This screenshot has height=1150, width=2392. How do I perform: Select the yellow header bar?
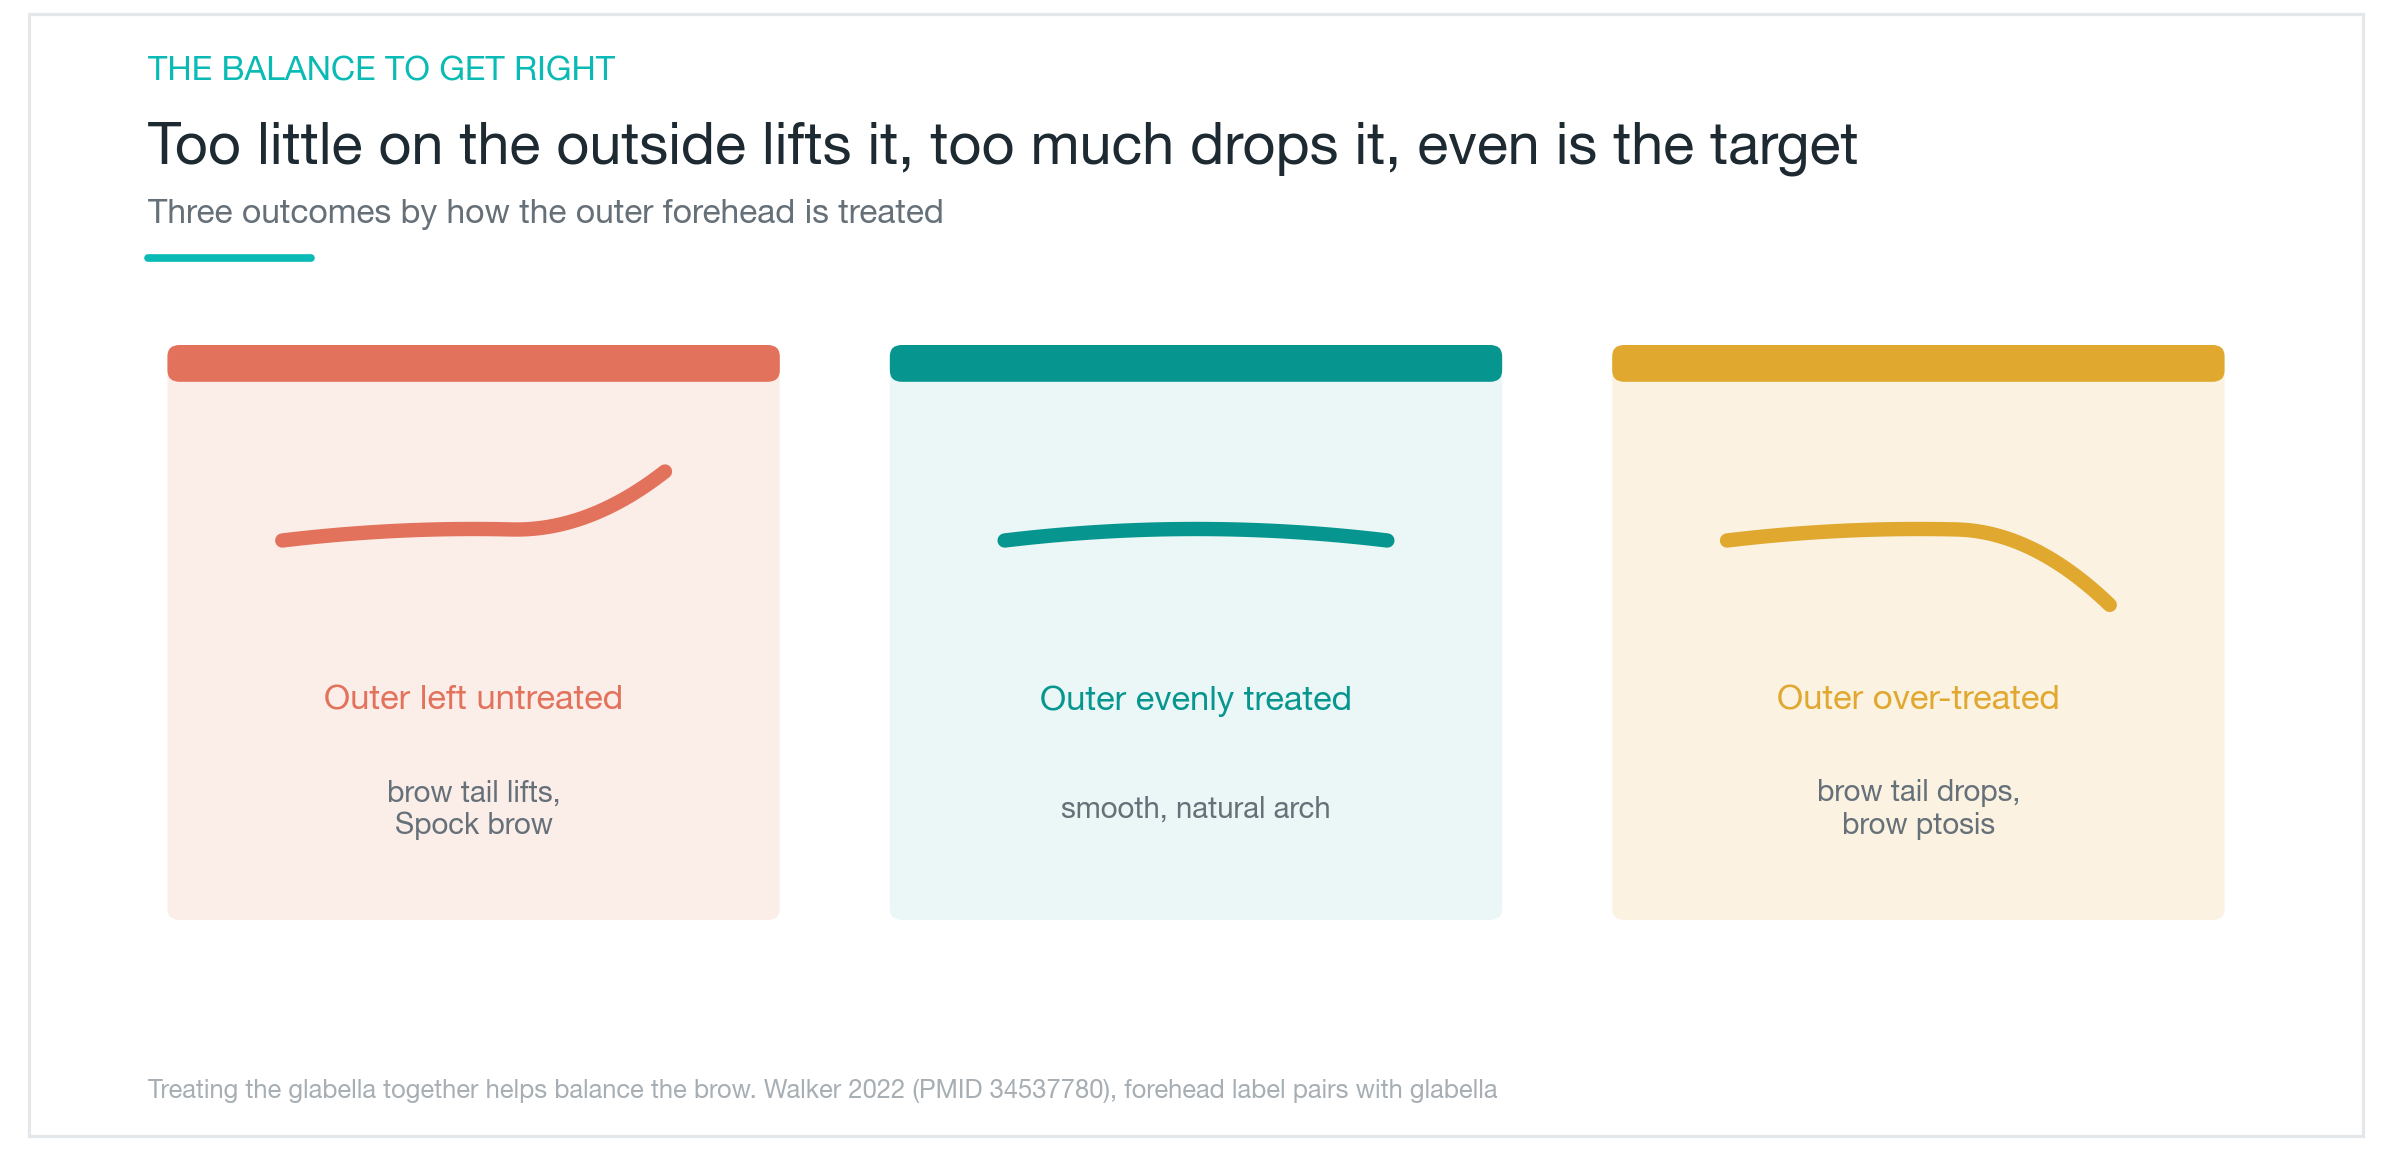coord(1918,363)
